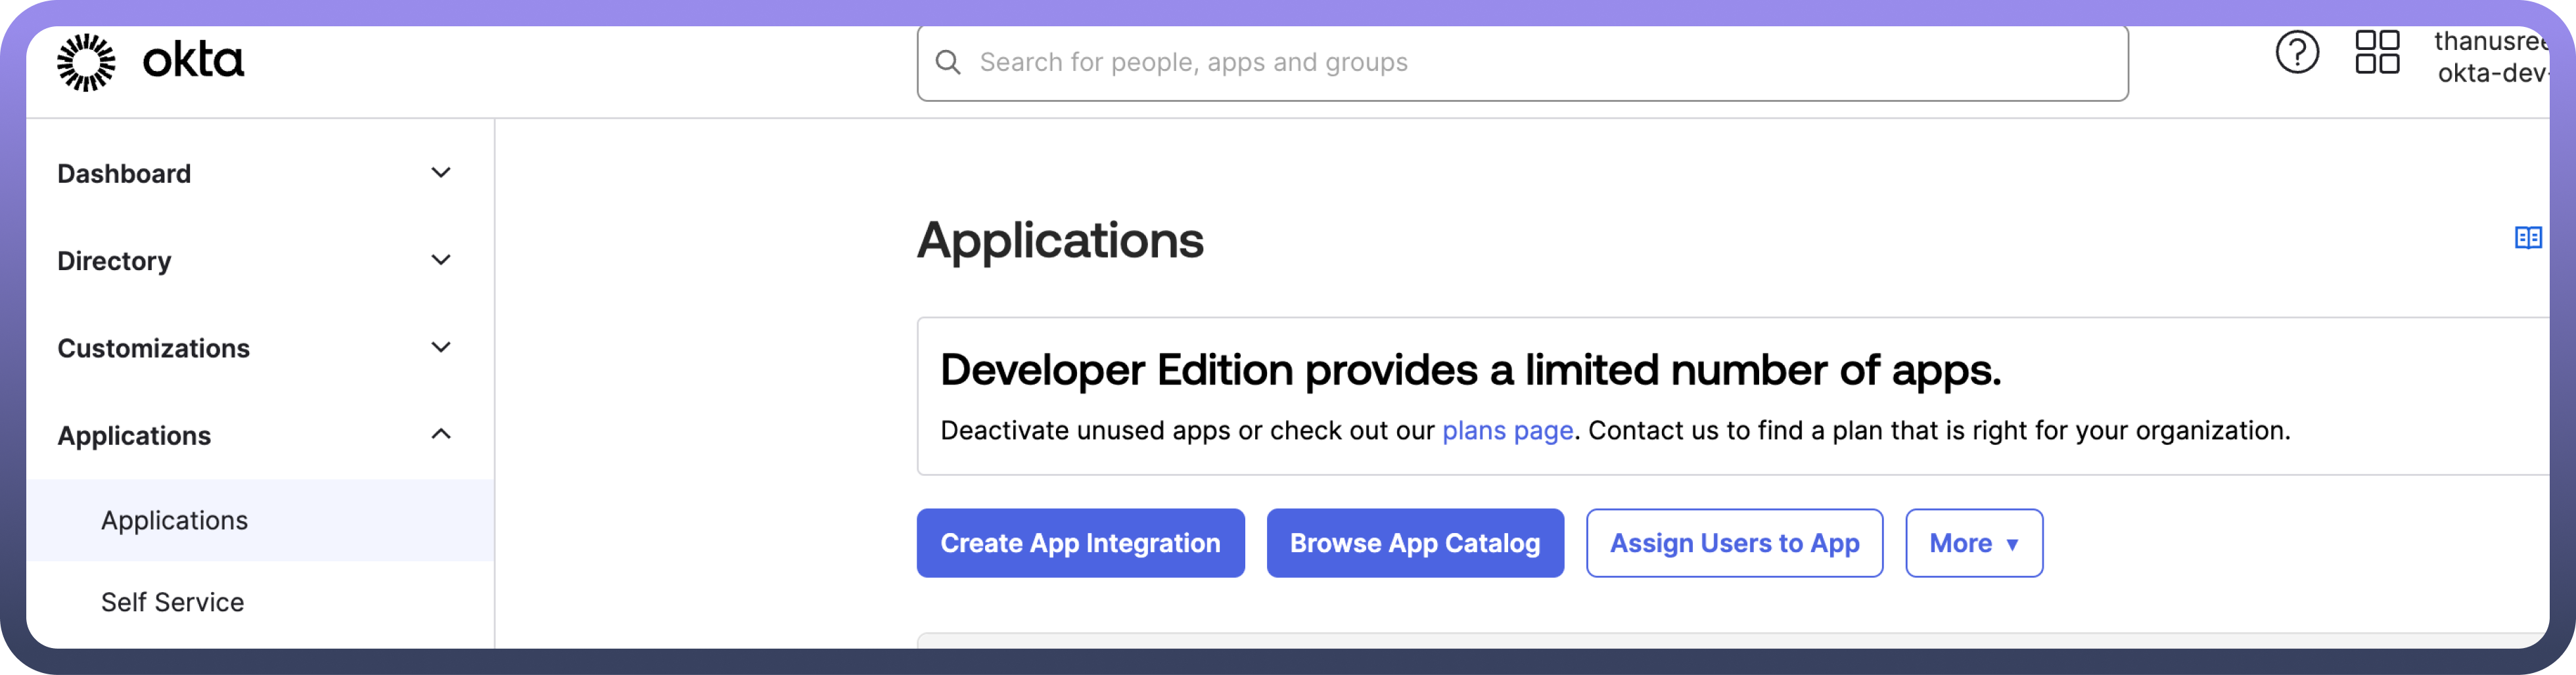The image size is (2576, 675).
Task: Collapse the Applications section chevron
Action: (x=440, y=434)
